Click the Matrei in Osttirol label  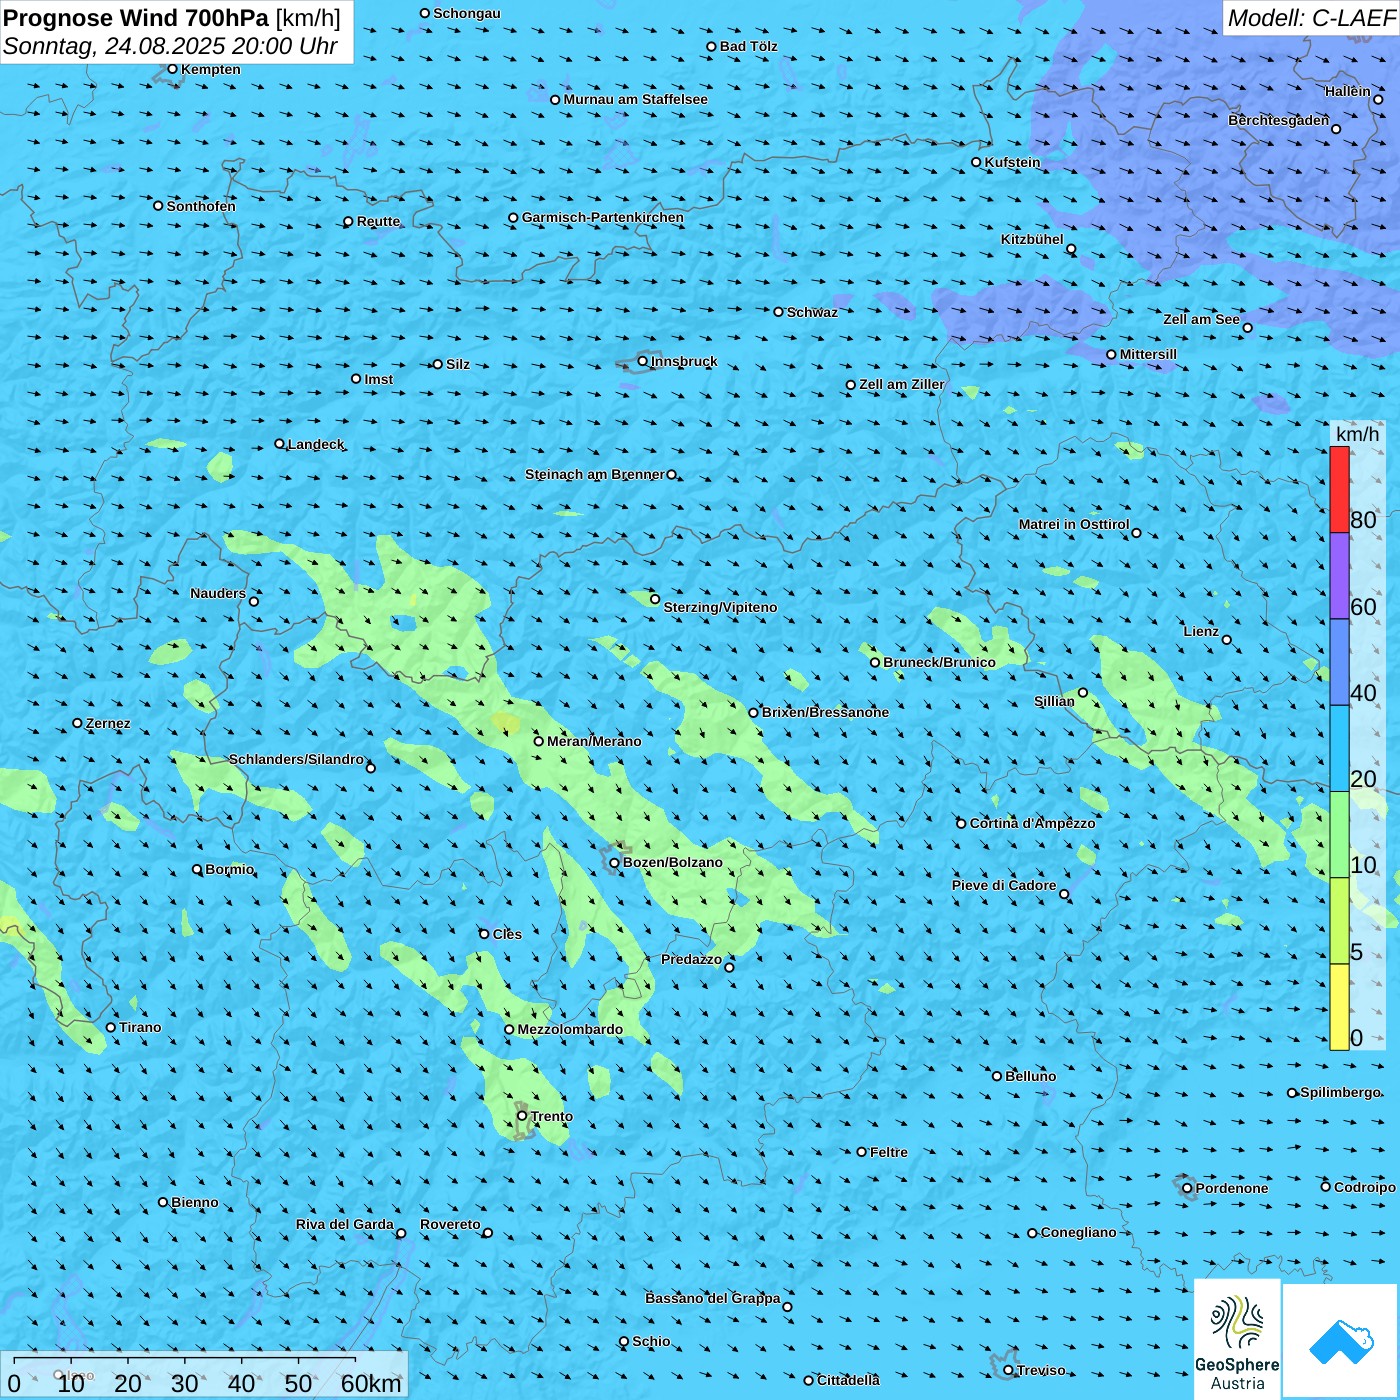click(x=1074, y=524)
